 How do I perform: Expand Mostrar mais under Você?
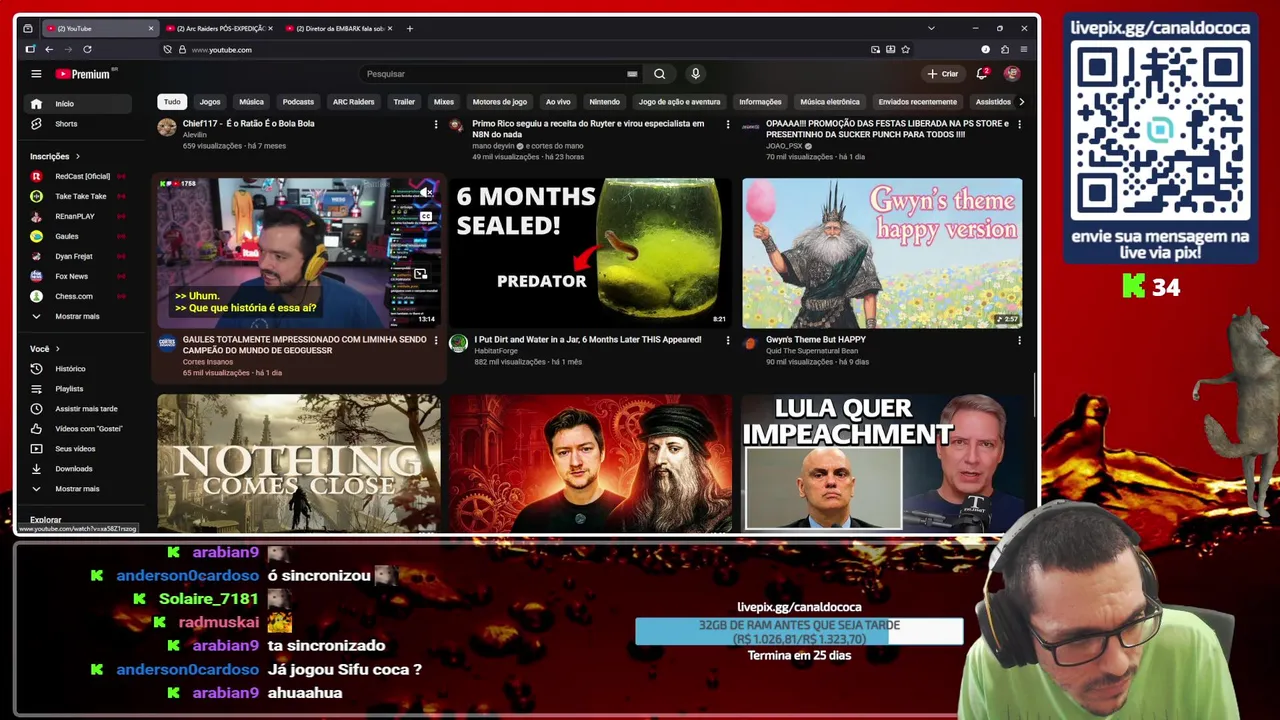tap(80, 489)
